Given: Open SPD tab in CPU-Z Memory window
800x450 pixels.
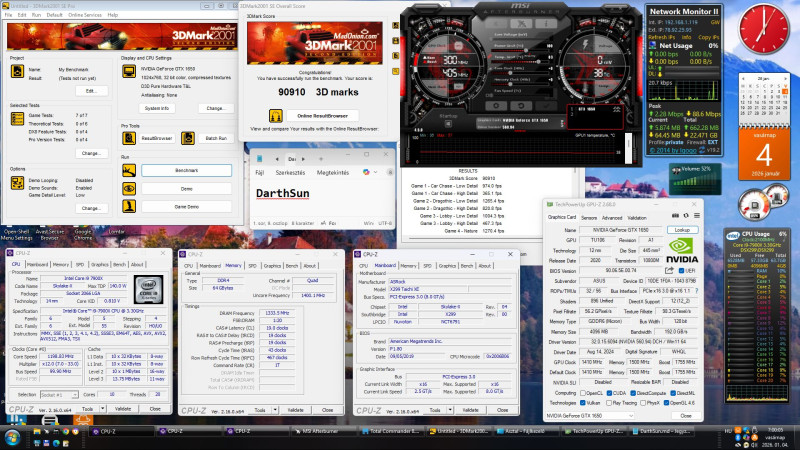Looking at the screenshot, I should point(252,266).
